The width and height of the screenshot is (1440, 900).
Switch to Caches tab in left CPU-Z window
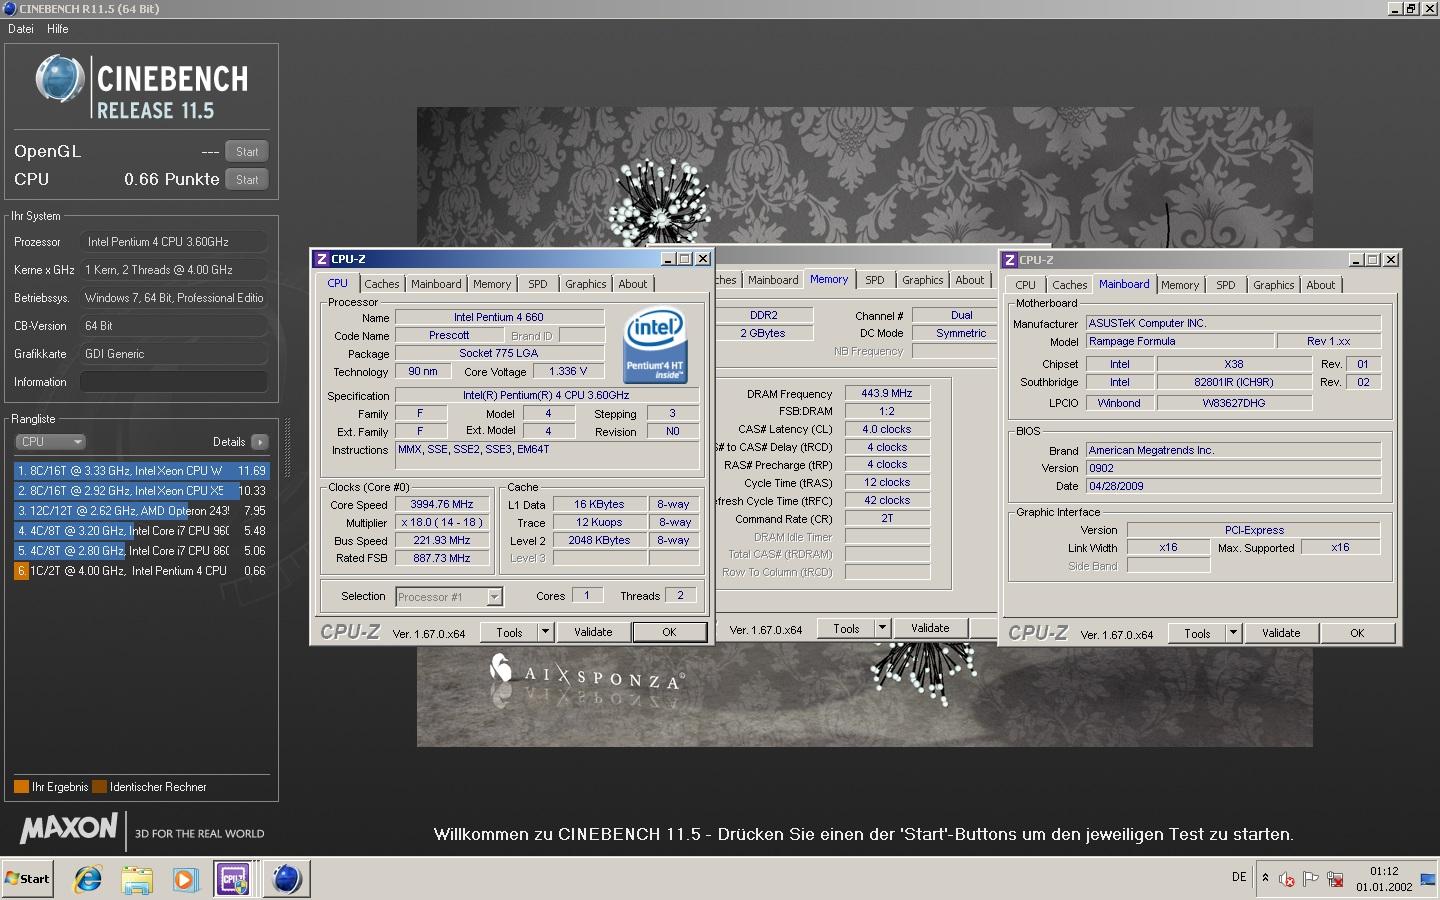[382, 284]
